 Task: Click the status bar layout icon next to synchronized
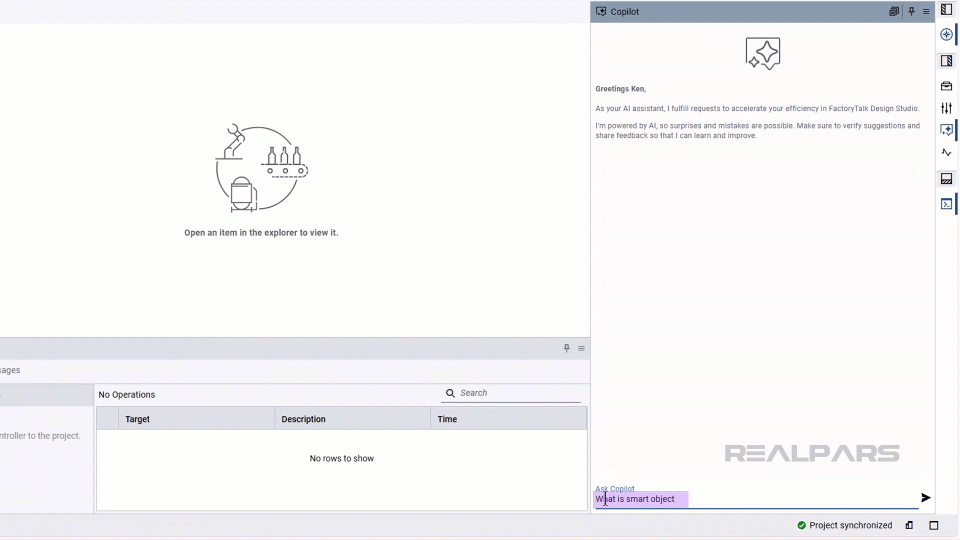909,525
